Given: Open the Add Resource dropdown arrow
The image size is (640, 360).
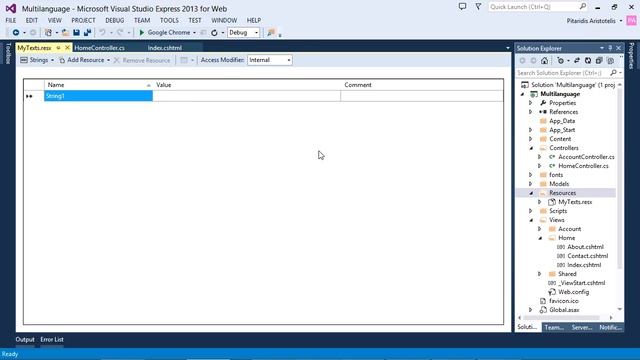Looking at the screenshot, I should [x=108, y=60].
